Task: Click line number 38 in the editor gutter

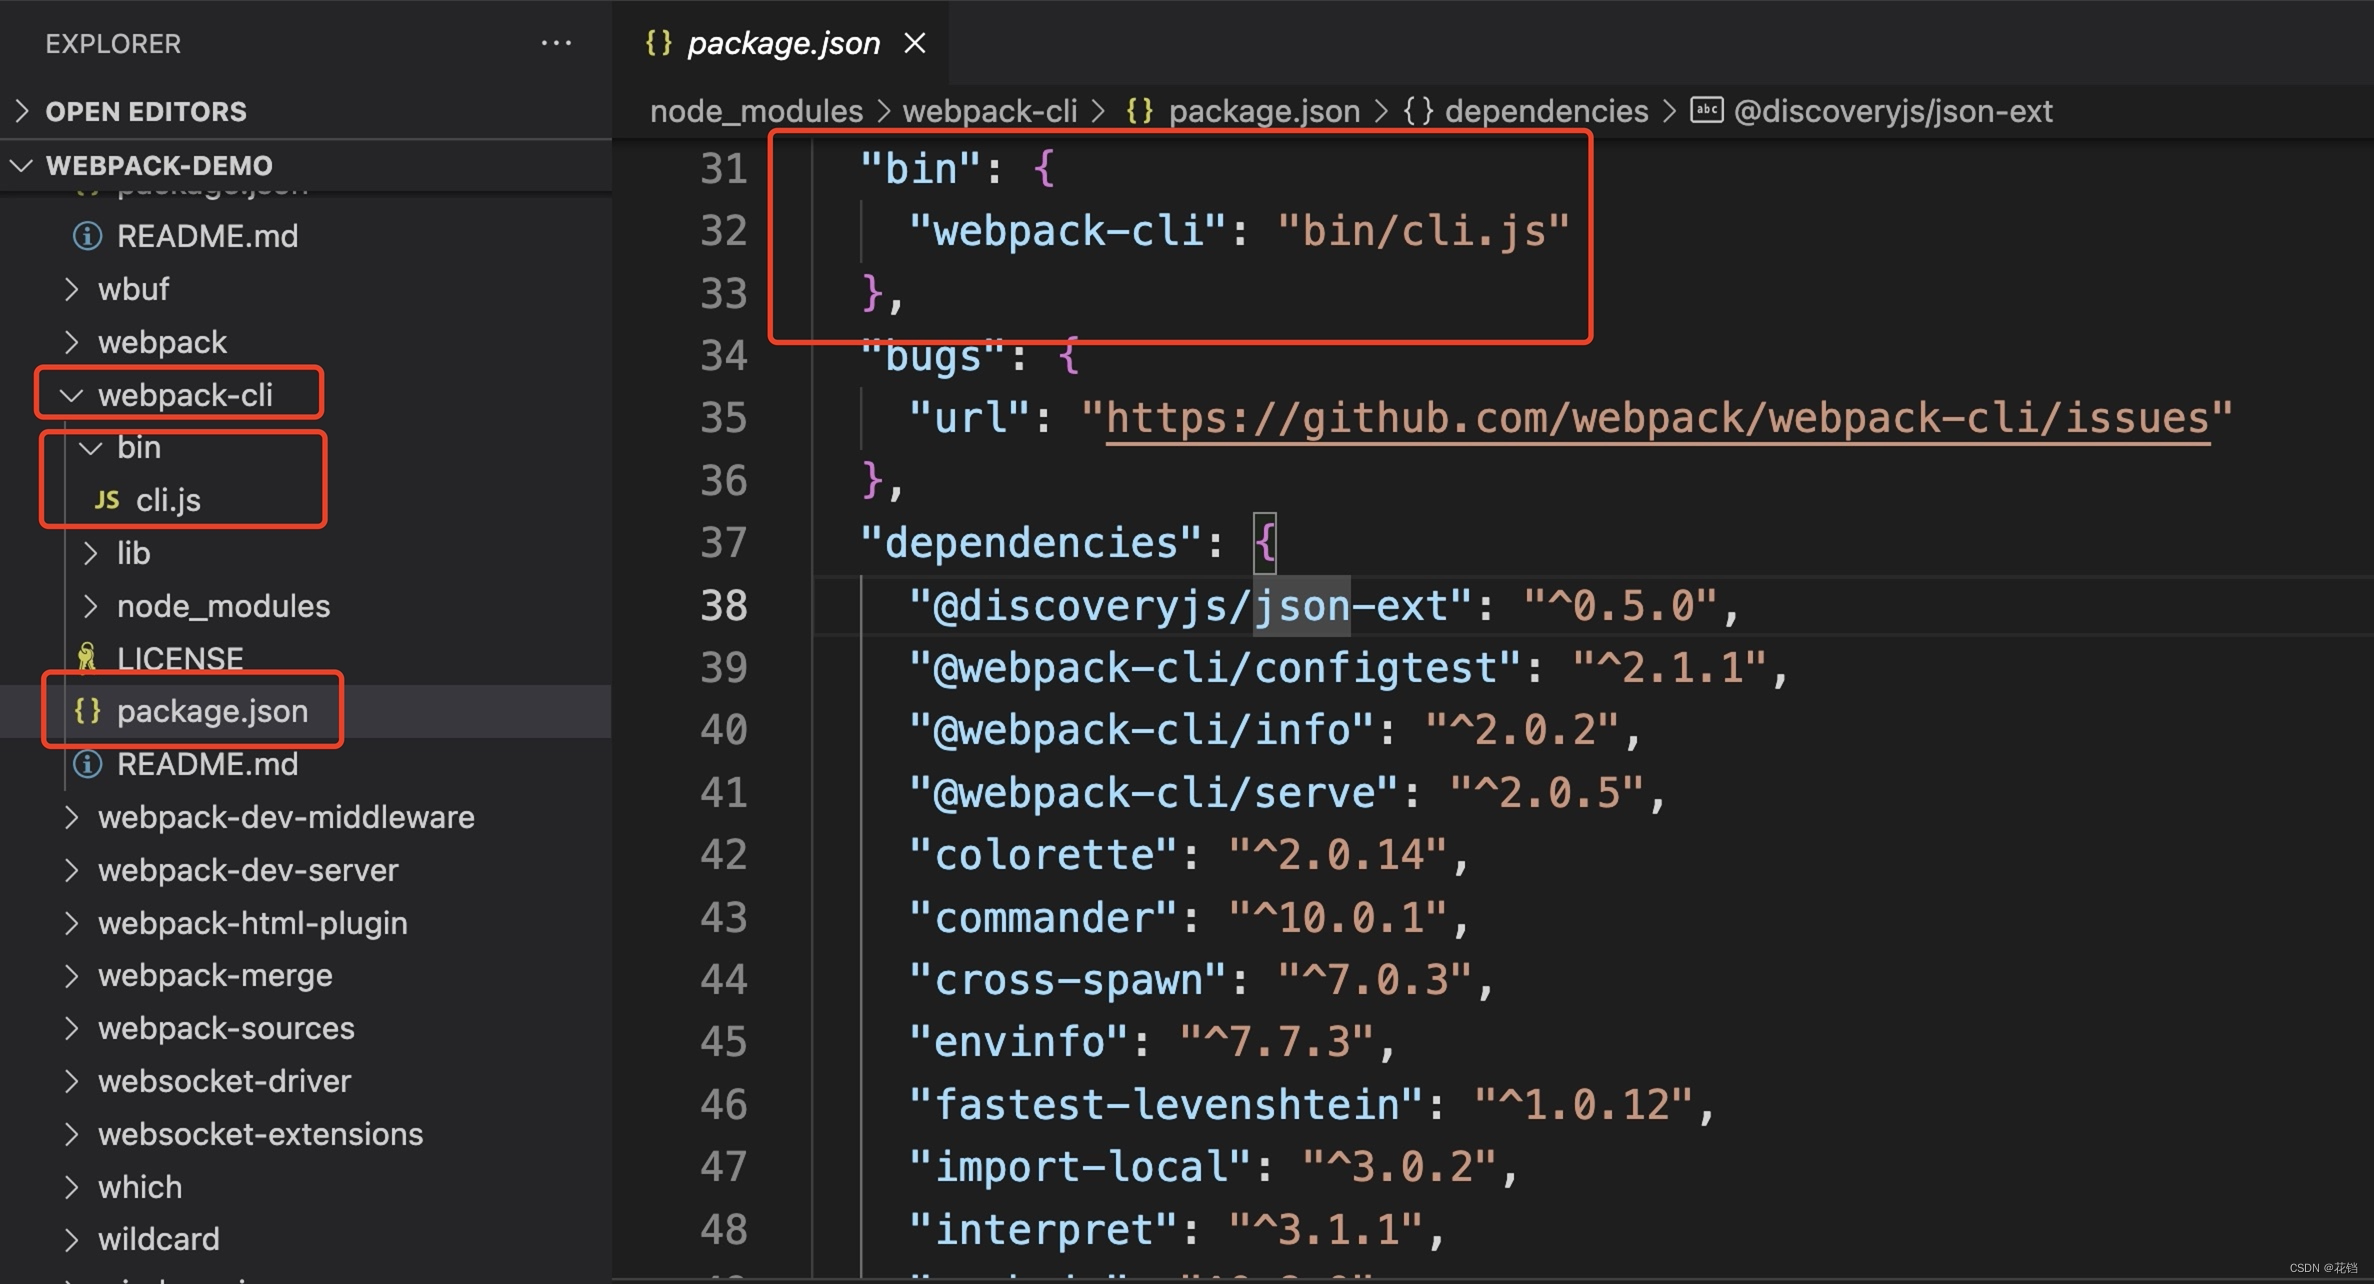Action: pyautogui.click(x=723, y=605)
